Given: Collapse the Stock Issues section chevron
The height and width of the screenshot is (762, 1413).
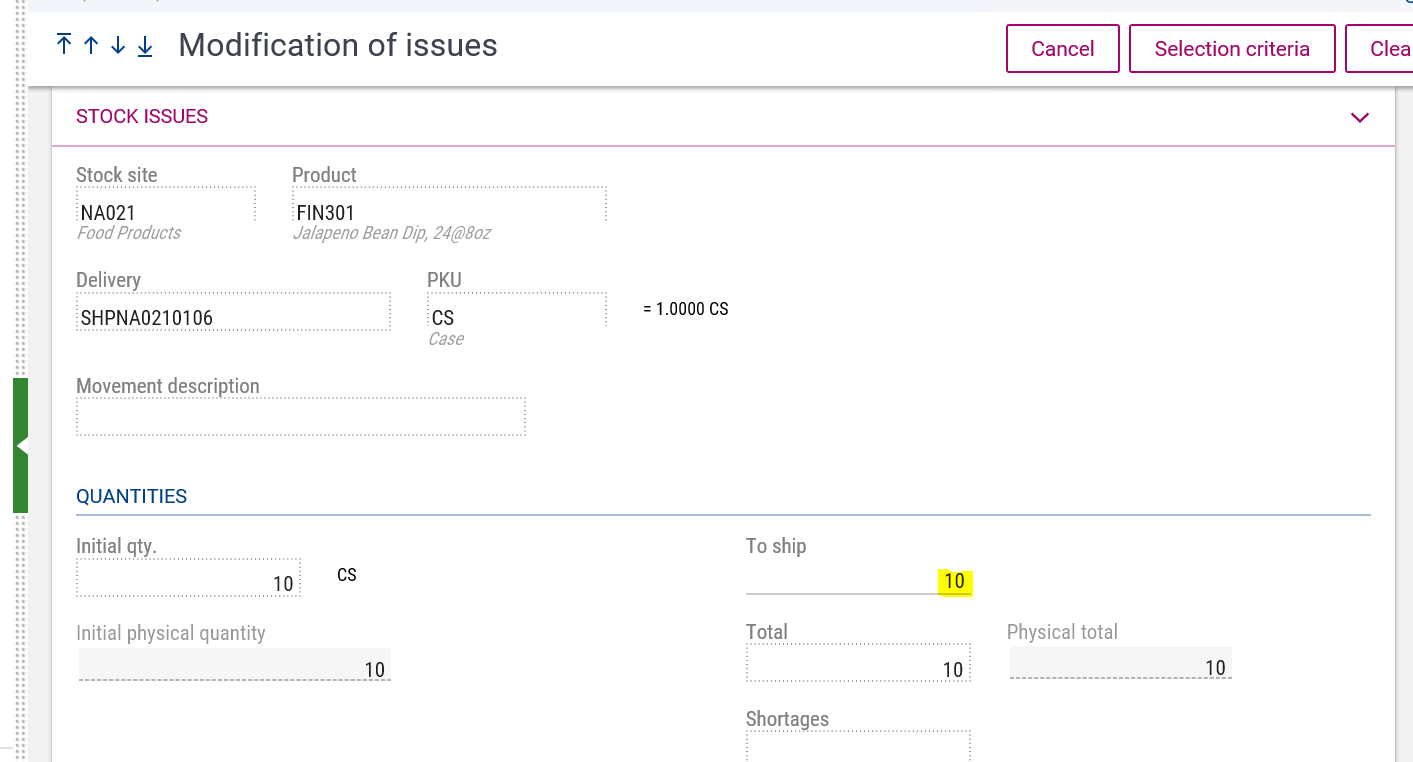Looking at the screenshot, I should (x=1359, y=117).
